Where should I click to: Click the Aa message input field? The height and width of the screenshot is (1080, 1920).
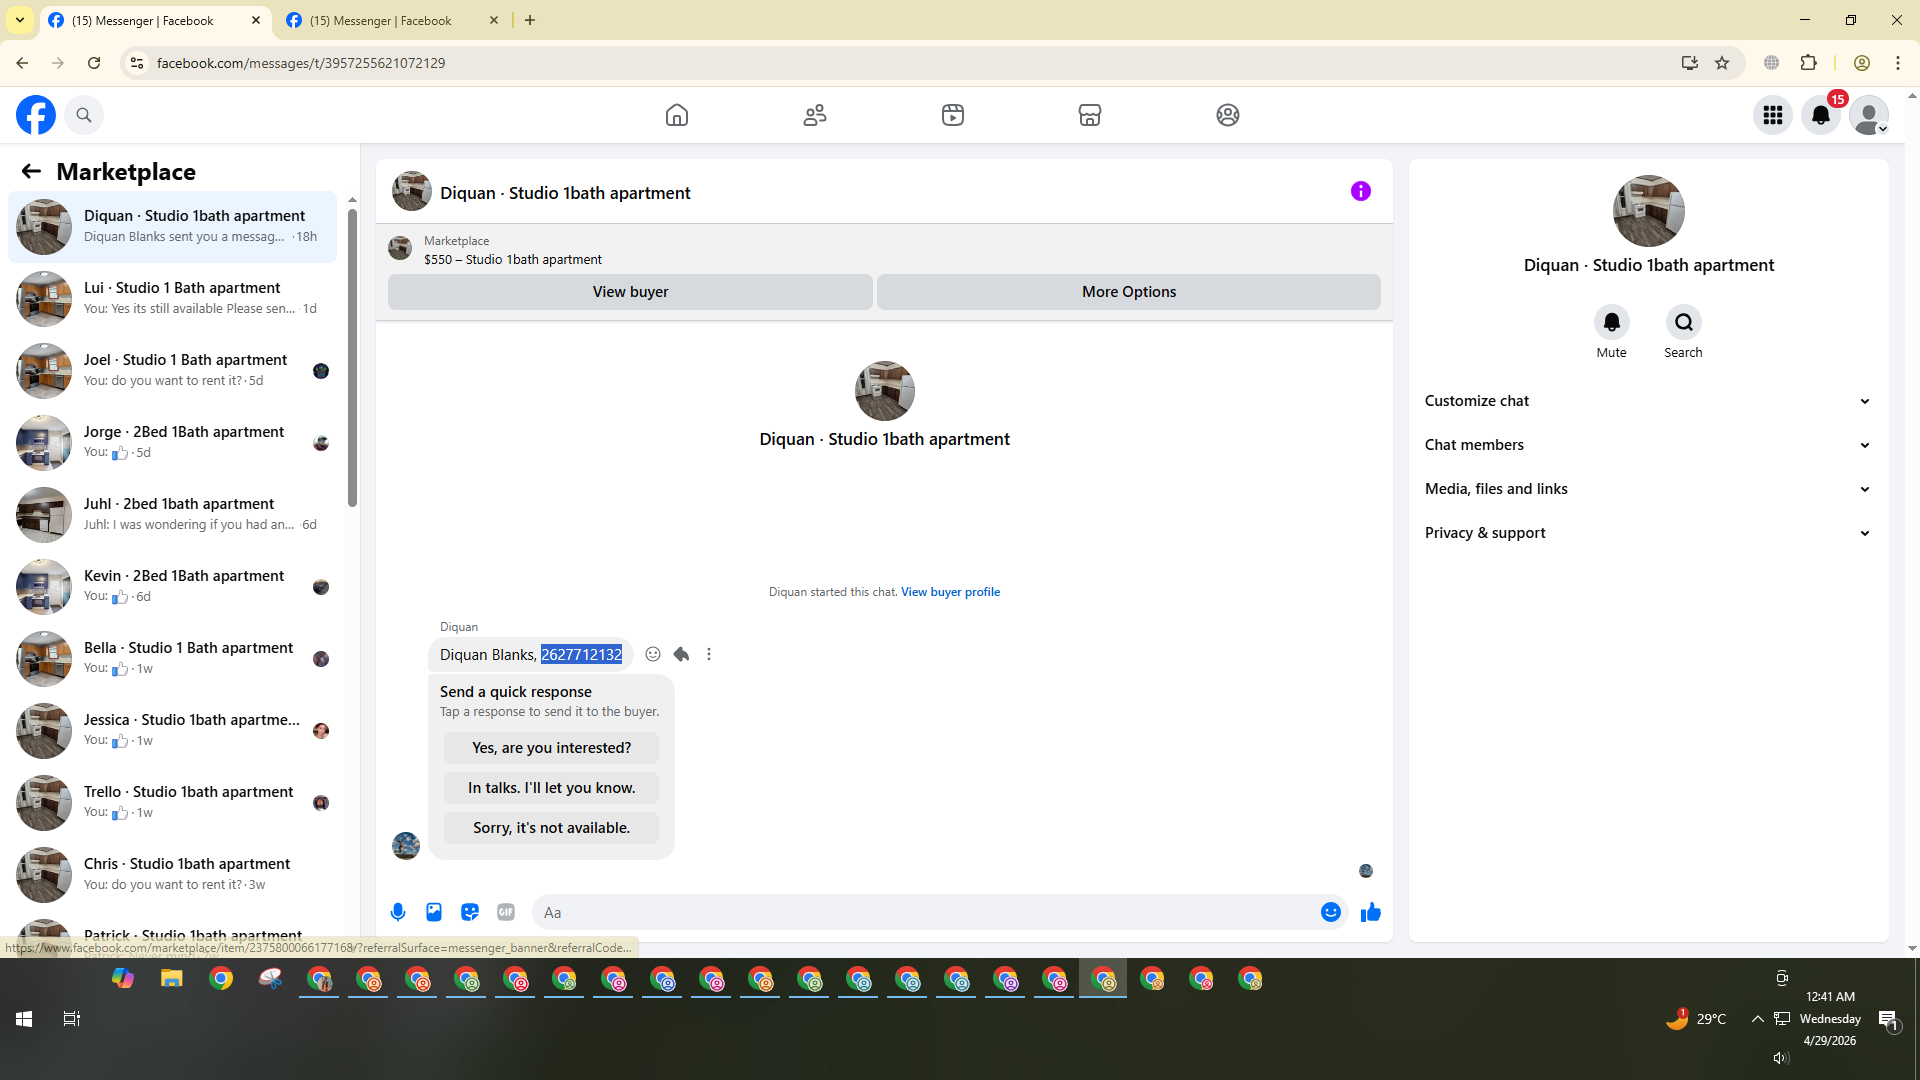click(920, 912)
